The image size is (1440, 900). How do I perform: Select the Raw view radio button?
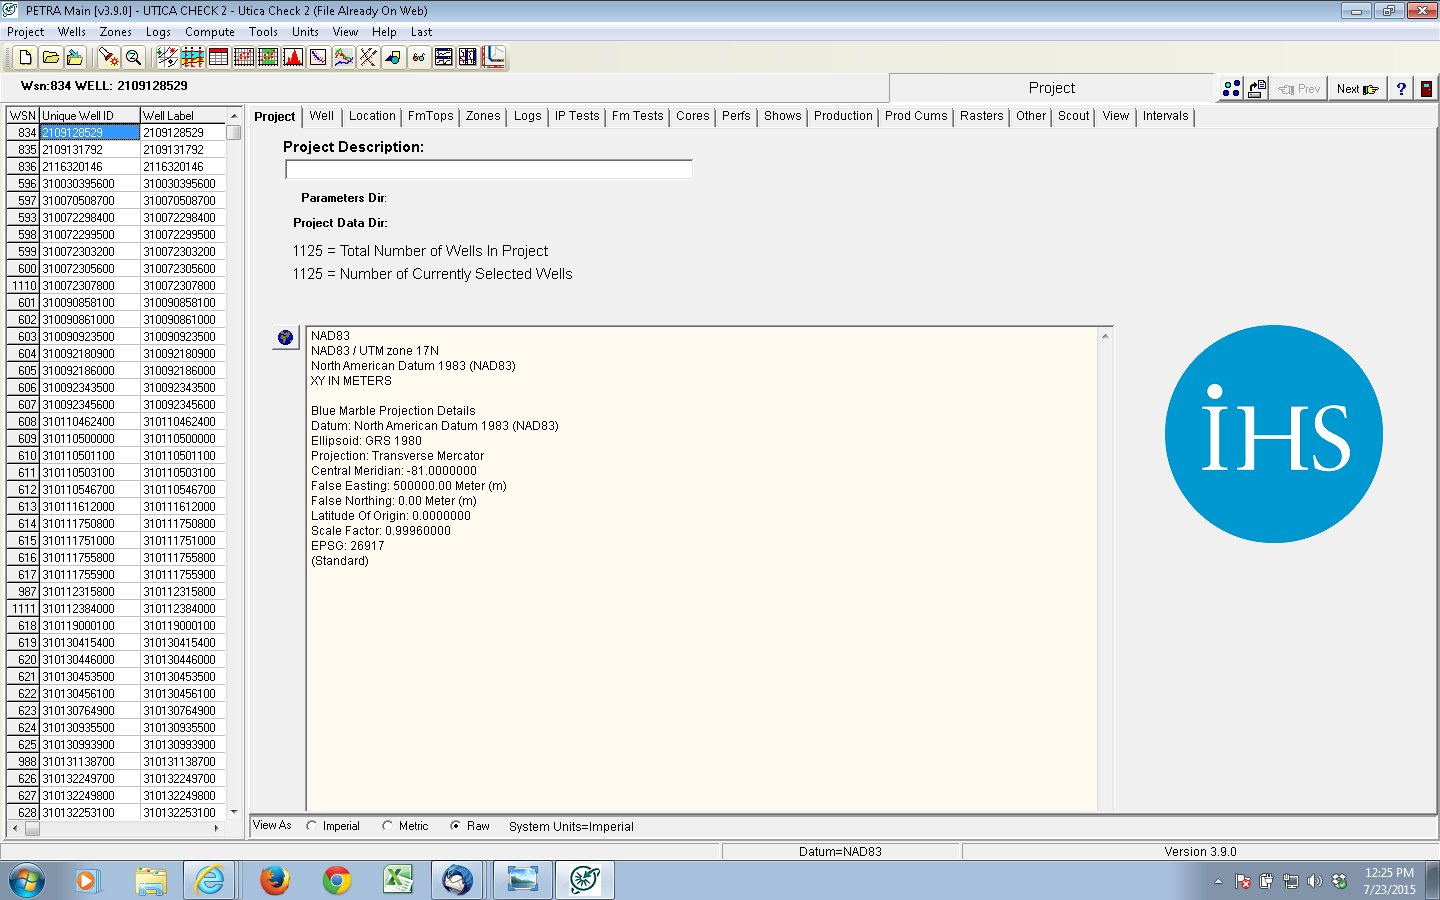(456, 826)
